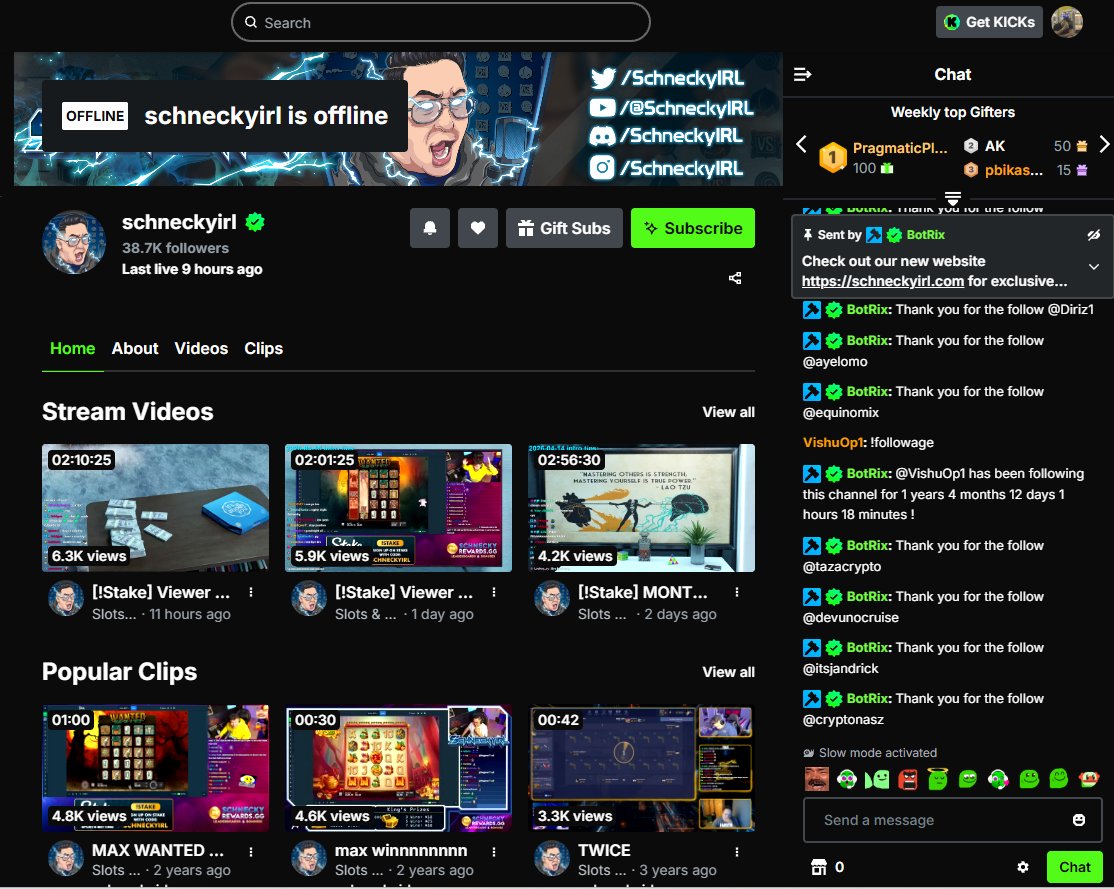Open options menu for 02:01:25 video
Screen dimensions: 1114x889
[x=494, y=592]
